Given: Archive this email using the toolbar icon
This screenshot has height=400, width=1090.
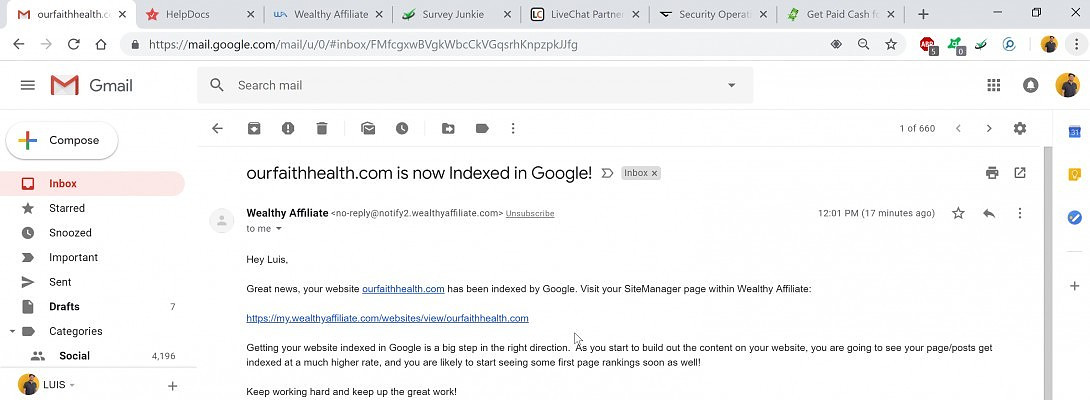Looking at the screenshot, I should pos(254,129).
